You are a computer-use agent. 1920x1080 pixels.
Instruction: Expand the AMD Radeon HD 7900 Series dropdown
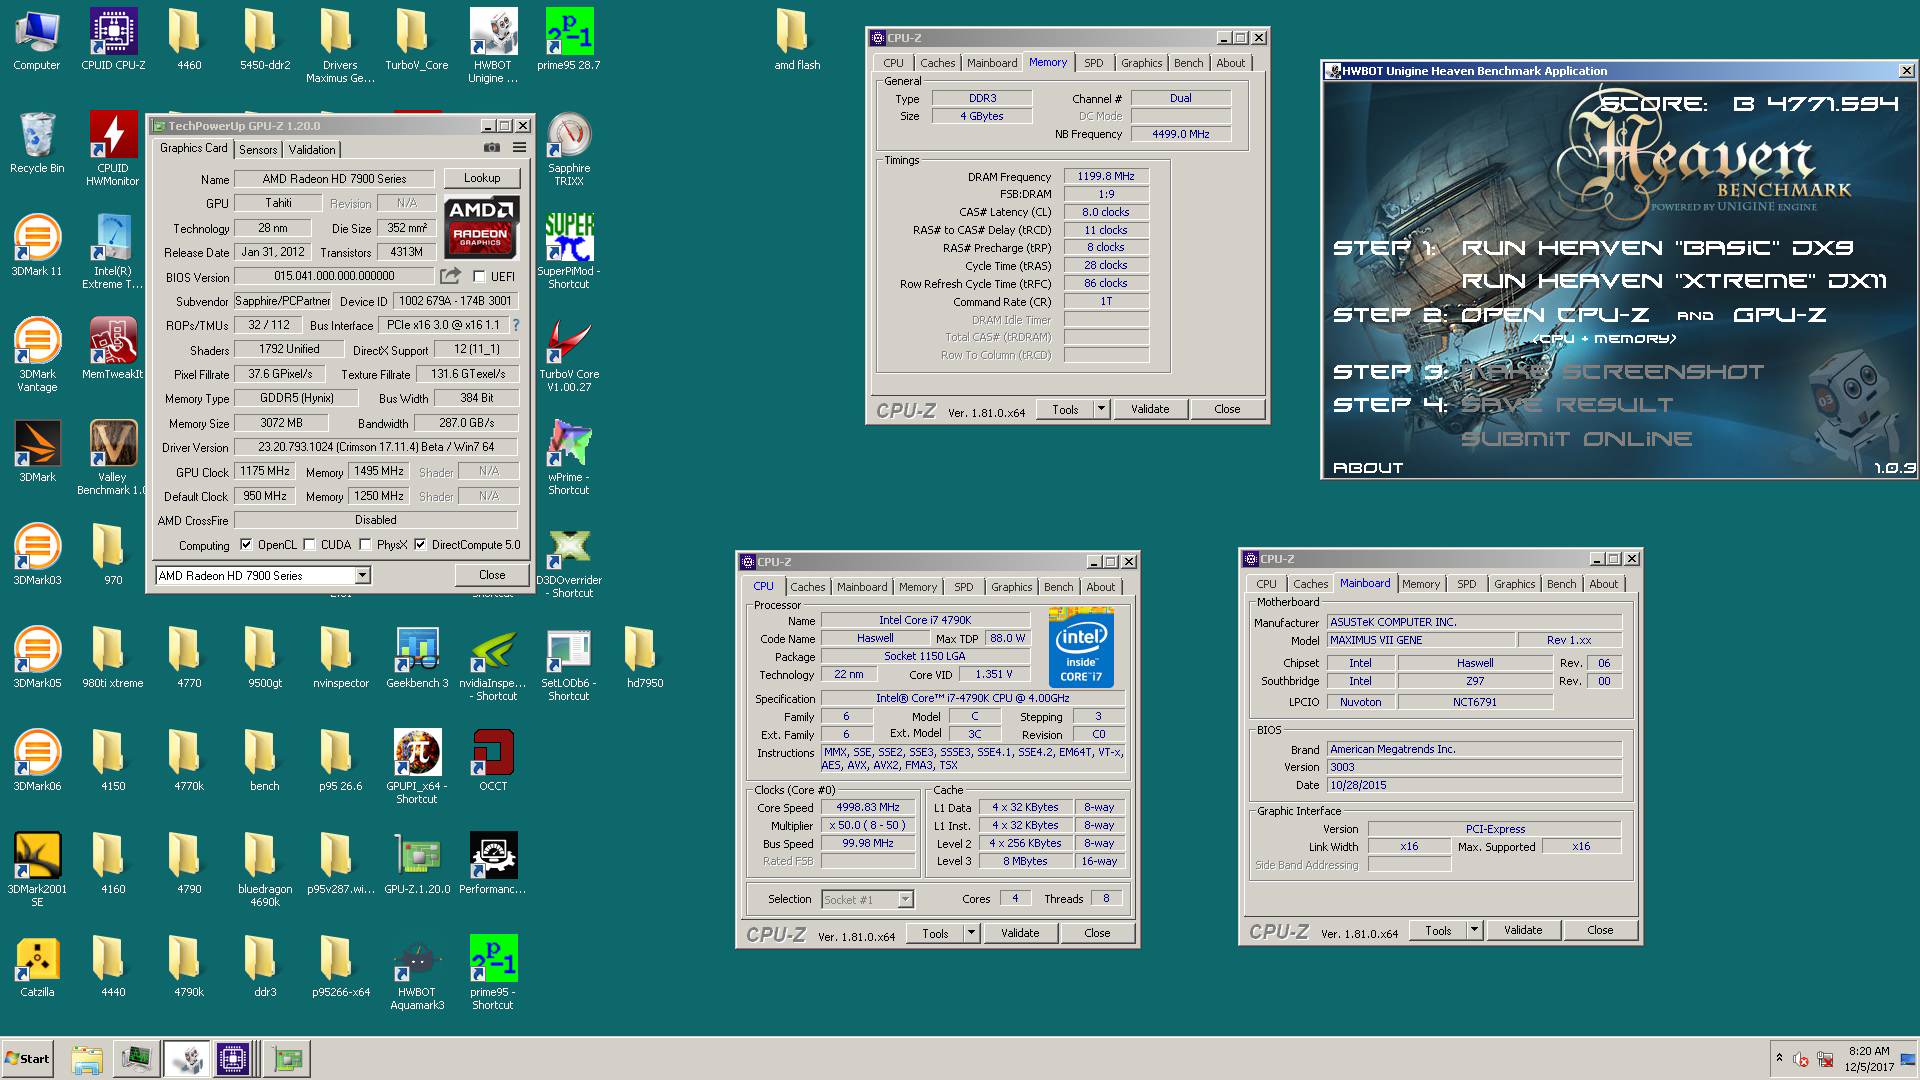(362, 575)
